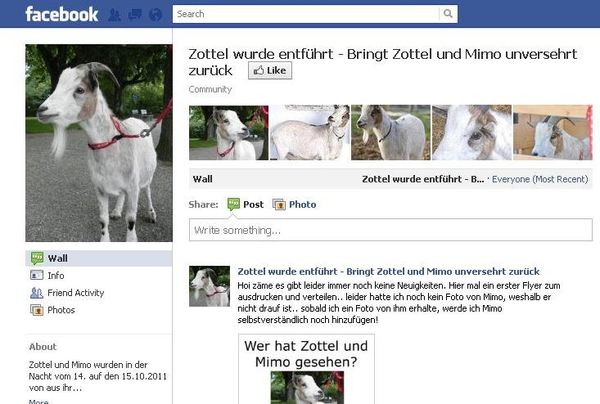Image resolution: width=600 pixels, height=404 pixels.
Task: Open the large goat profile picture
Action: [99, 143]
